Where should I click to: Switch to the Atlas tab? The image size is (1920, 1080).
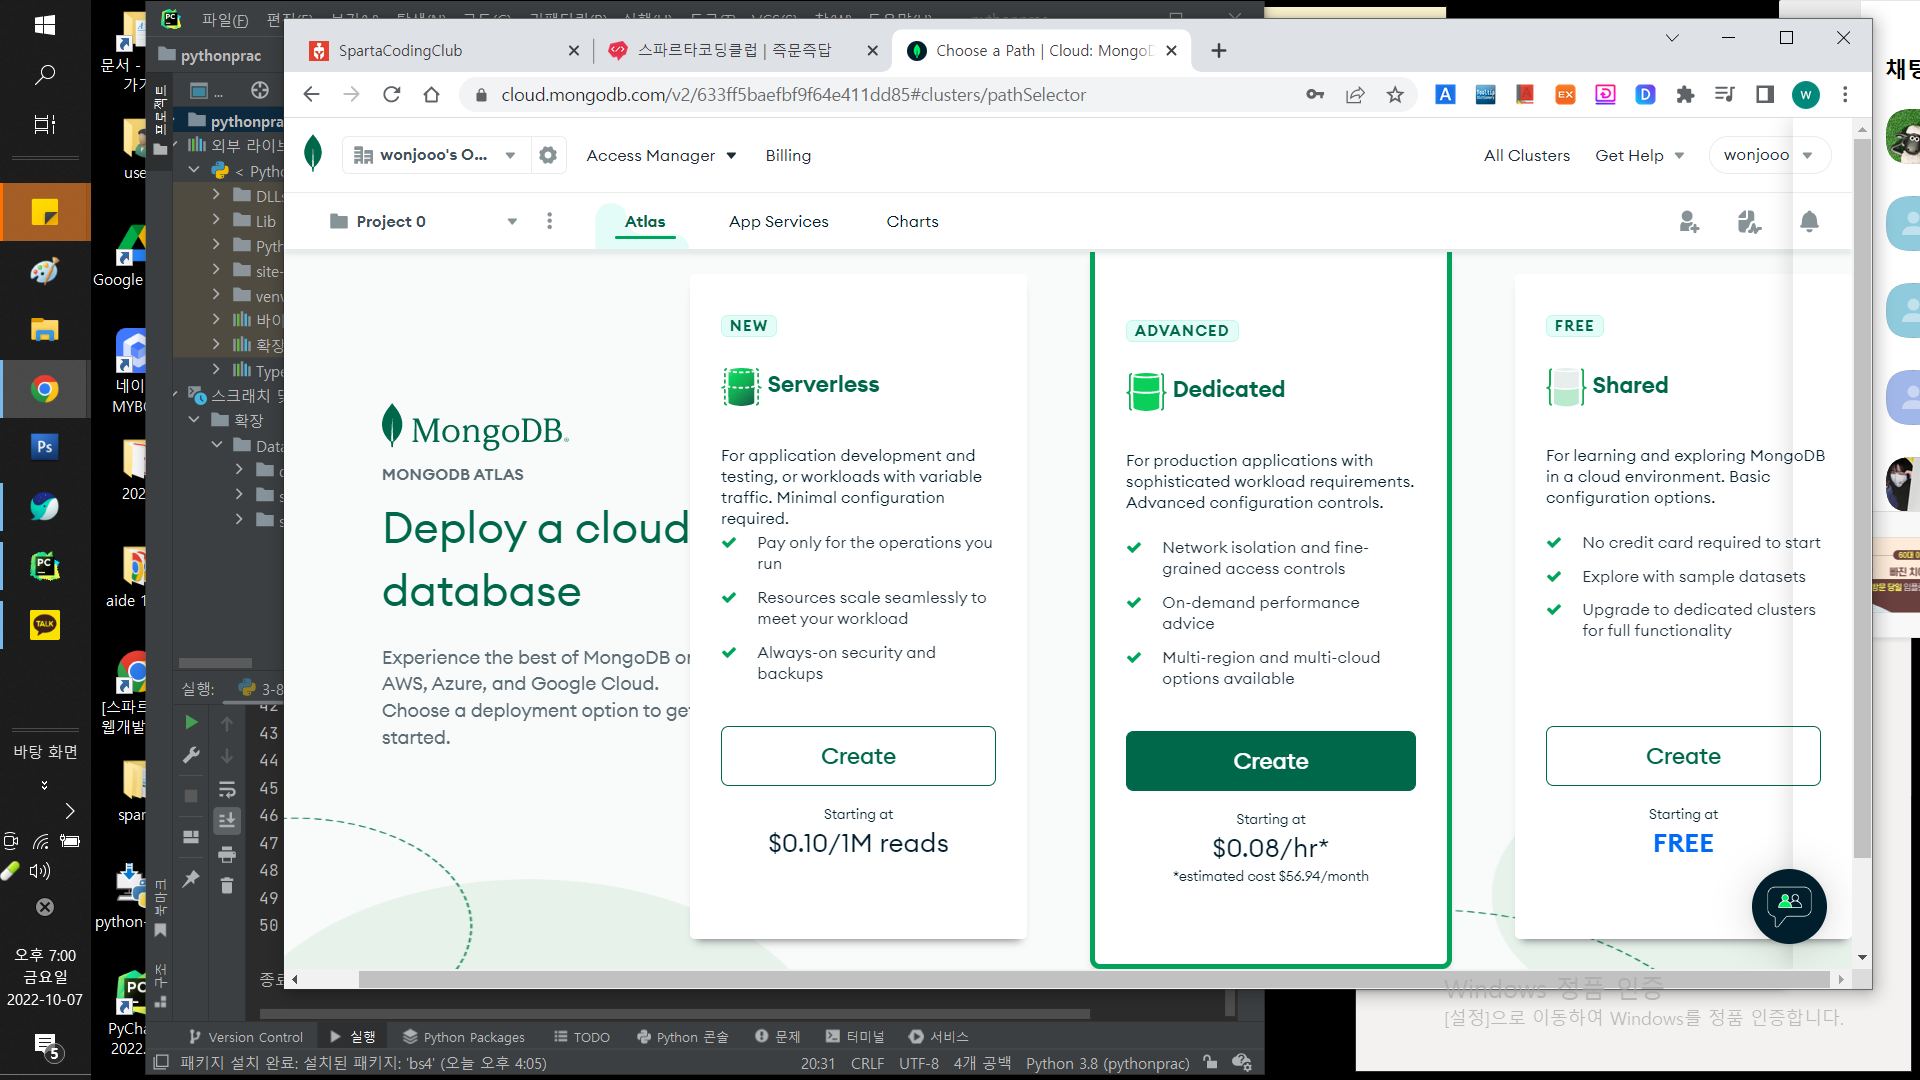pos(645,222)
